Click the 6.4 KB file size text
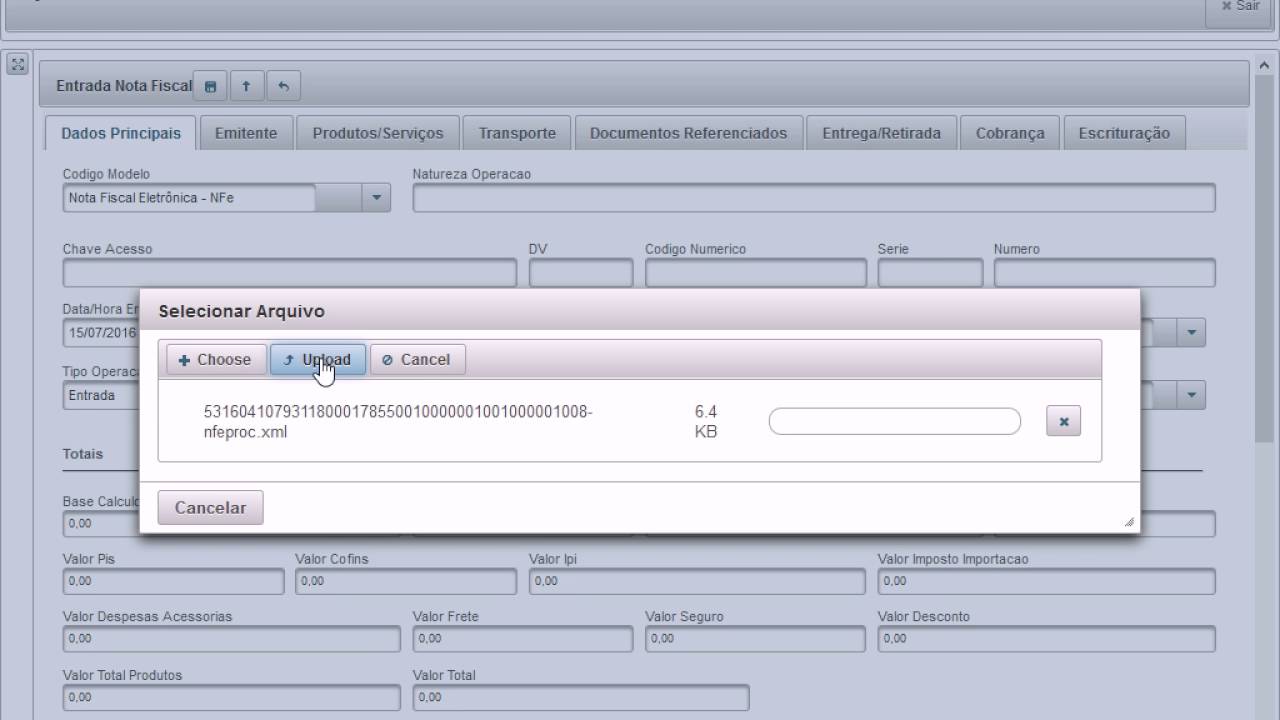The height and width of the screenshot is (720, 1280). [706, 422]
